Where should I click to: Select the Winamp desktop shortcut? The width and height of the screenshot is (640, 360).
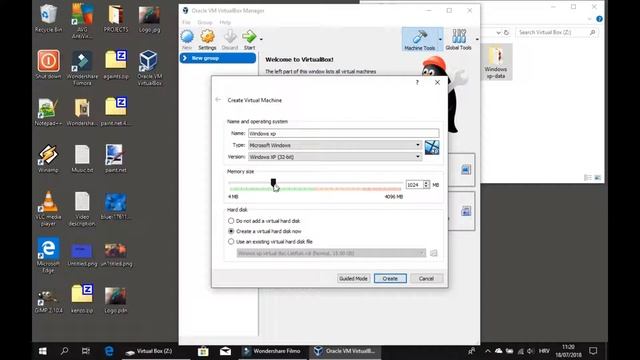48,159
